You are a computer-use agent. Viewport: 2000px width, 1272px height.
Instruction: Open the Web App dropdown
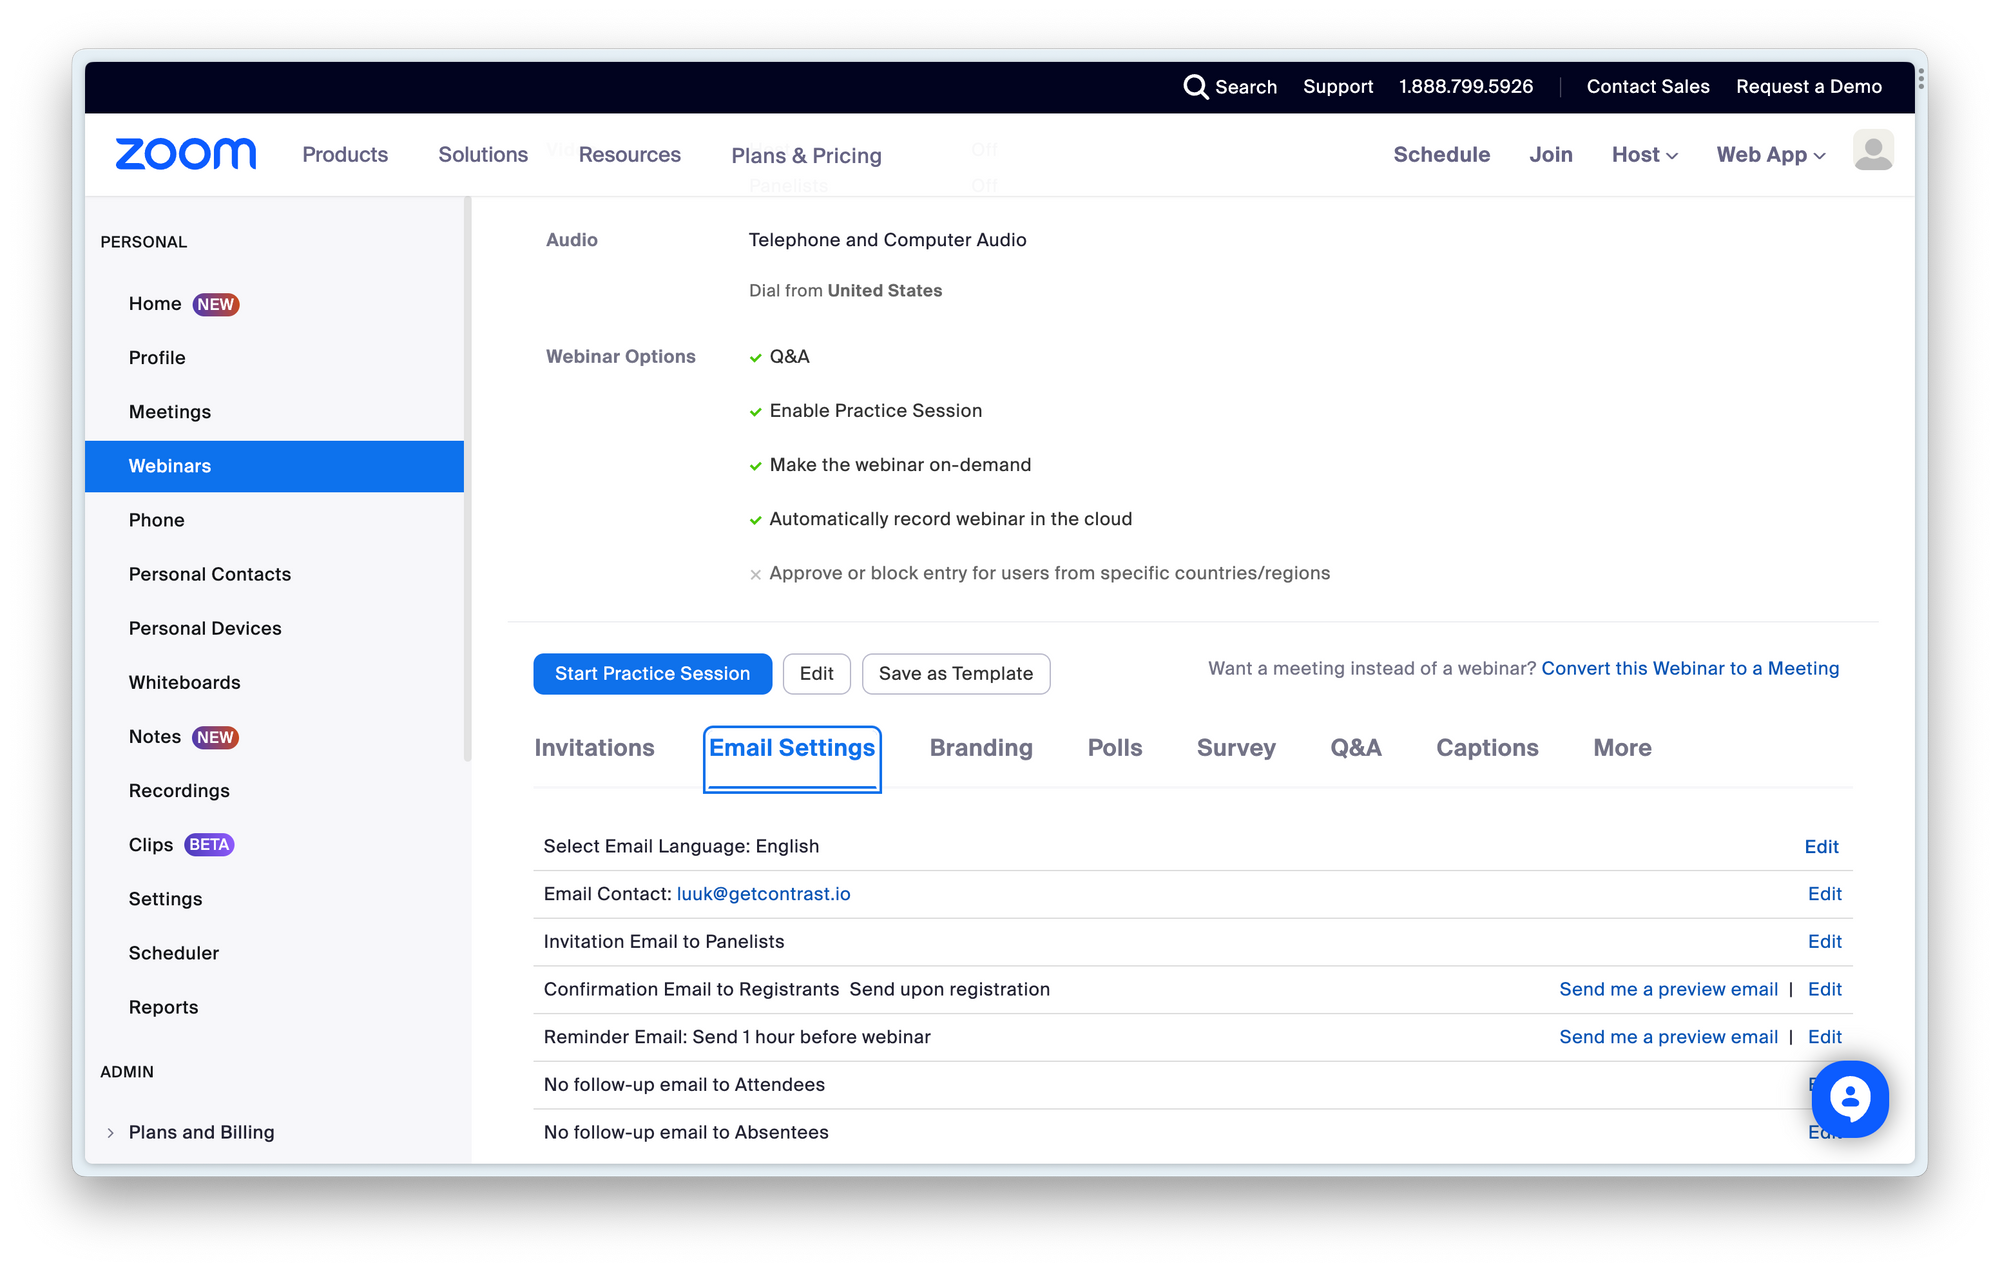1771,155
